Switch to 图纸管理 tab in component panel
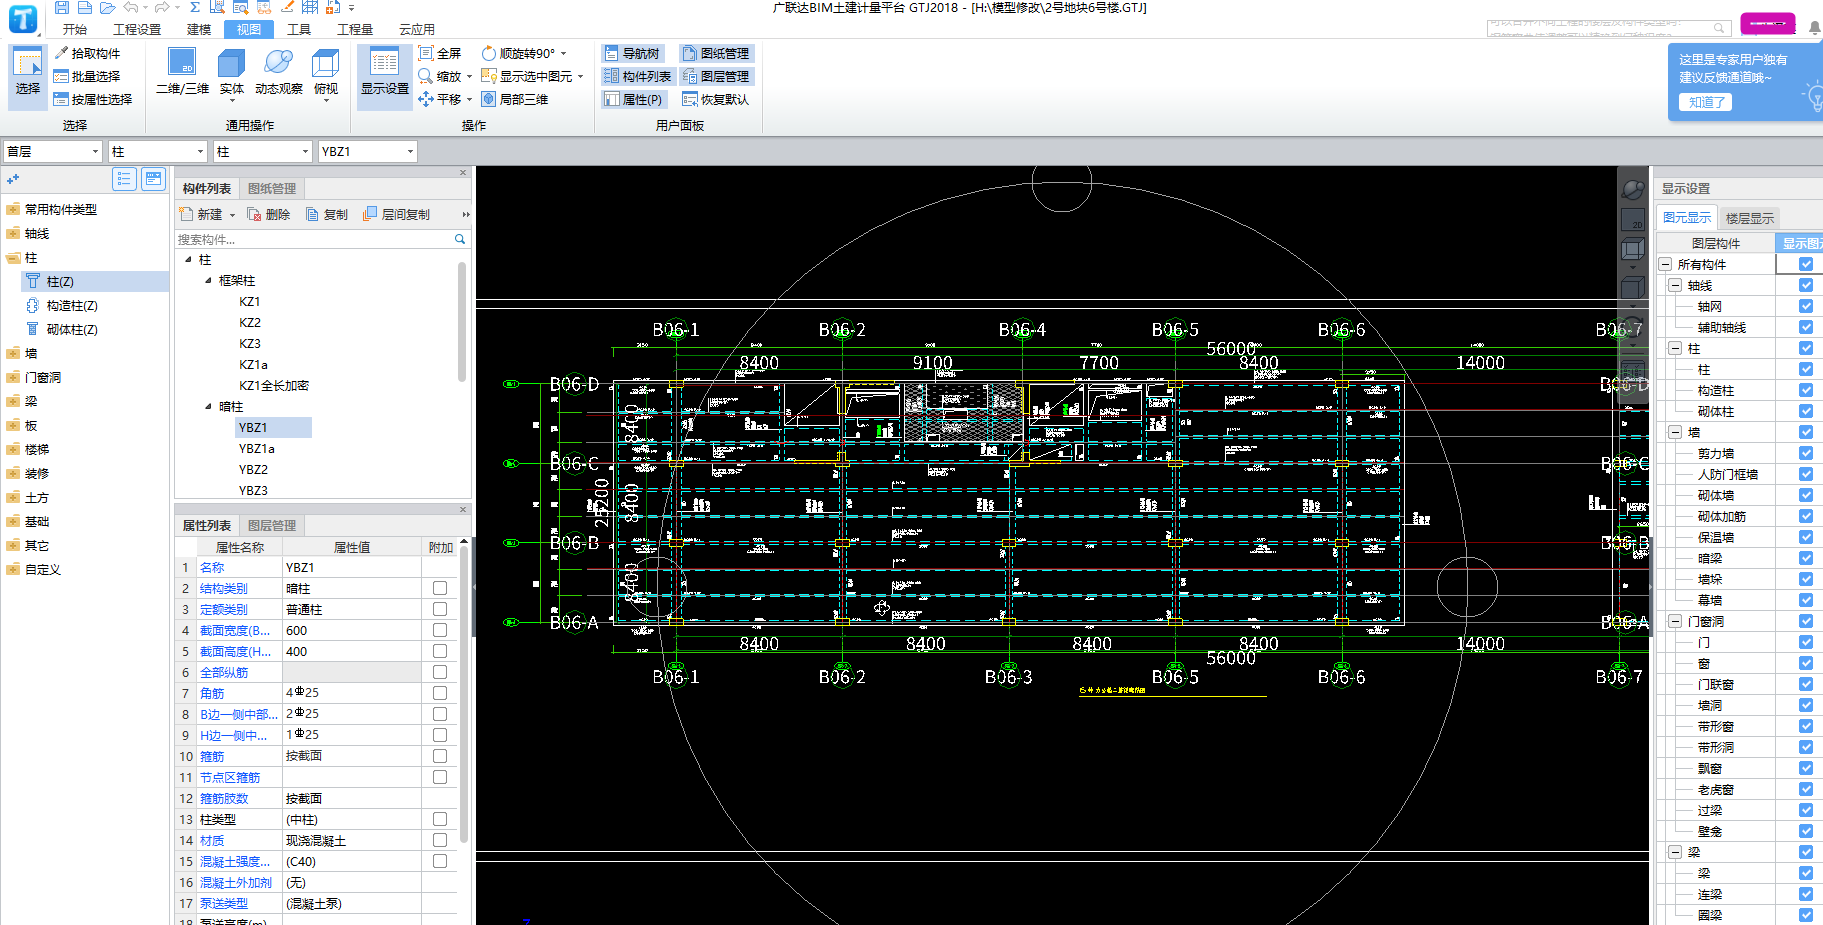Screen dimensions: 1823x925 tap(272, 188)
